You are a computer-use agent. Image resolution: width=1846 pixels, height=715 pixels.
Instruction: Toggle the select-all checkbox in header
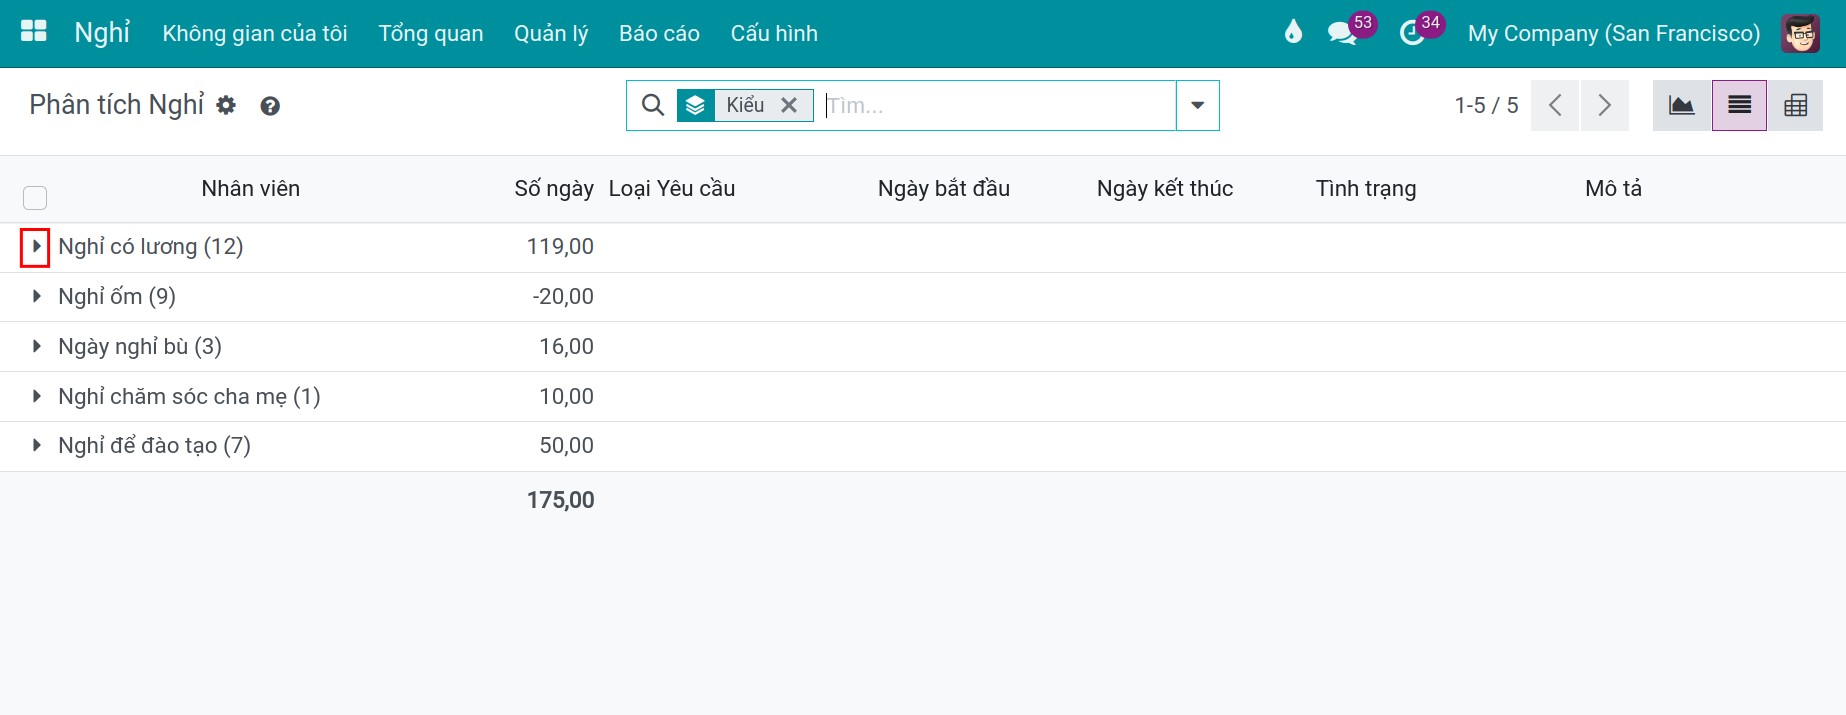[x=35, y=197]
